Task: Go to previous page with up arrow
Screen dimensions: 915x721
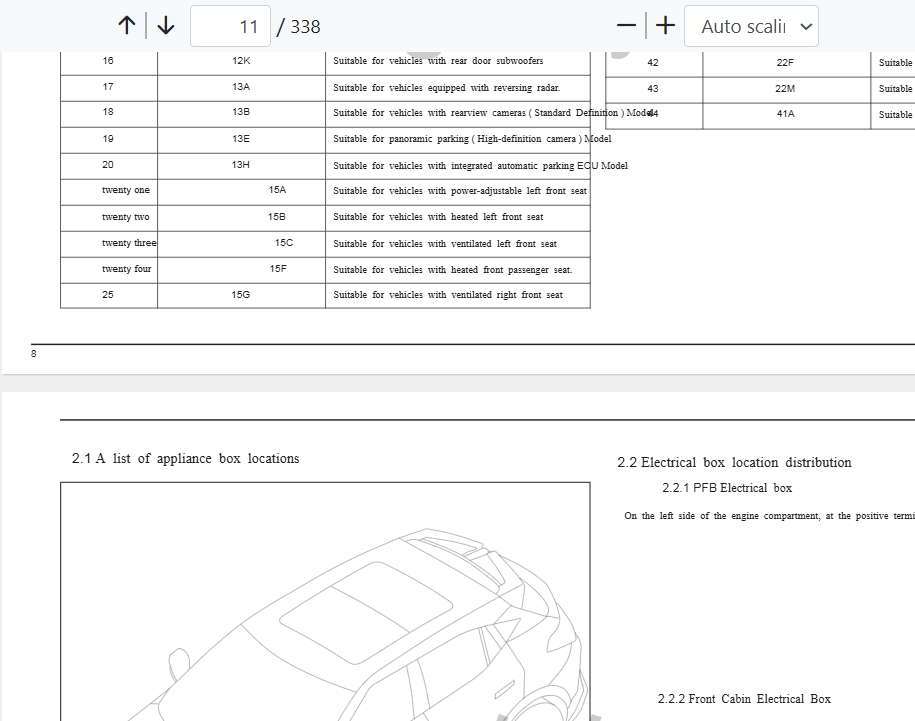Action: tap(127, 26)
